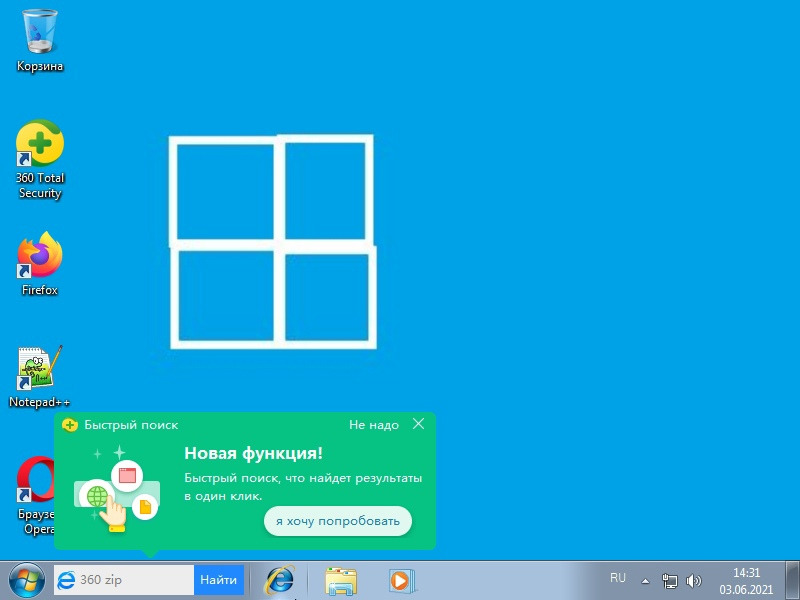Launch Windows Media Player from the taskbar
800x600 pixels.
click(x=400, y=580)
